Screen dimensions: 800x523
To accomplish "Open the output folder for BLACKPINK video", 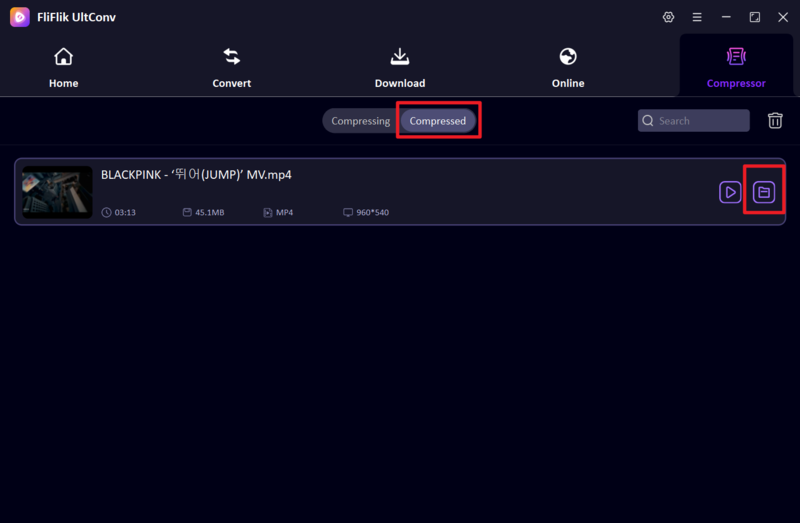I will [764, 192].
